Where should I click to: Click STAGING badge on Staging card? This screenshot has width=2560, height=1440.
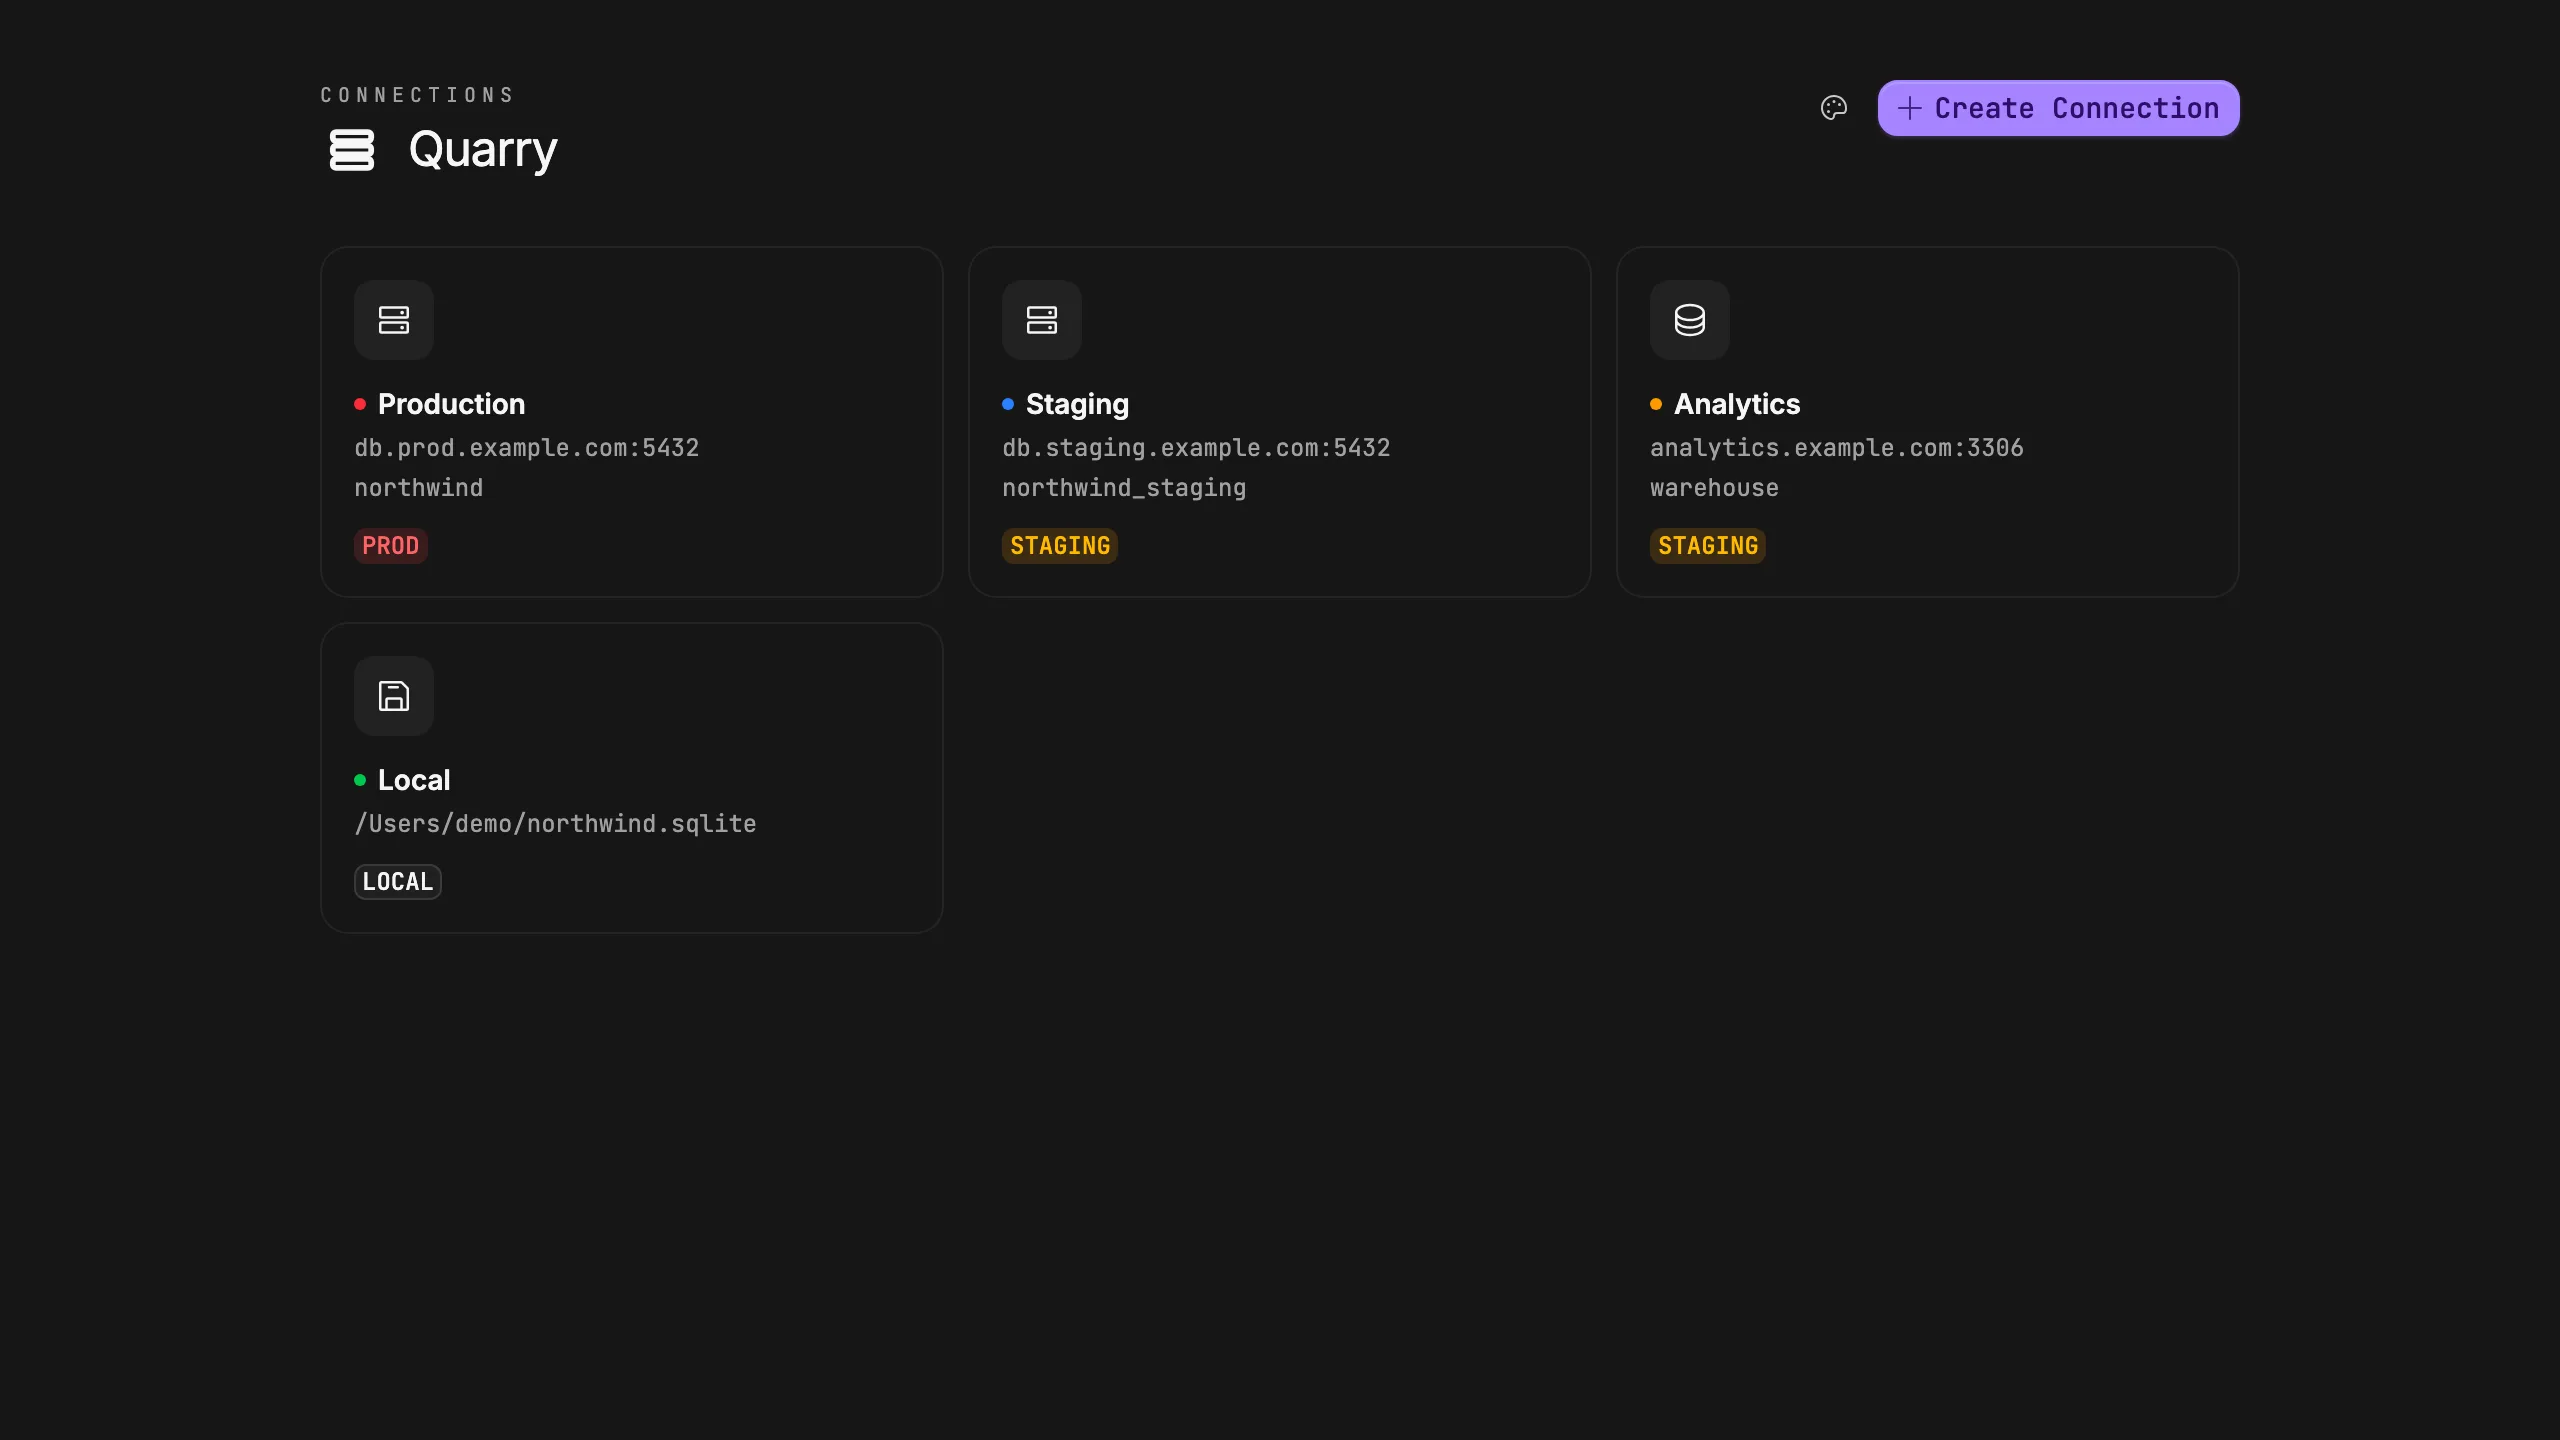[1060, 546]
